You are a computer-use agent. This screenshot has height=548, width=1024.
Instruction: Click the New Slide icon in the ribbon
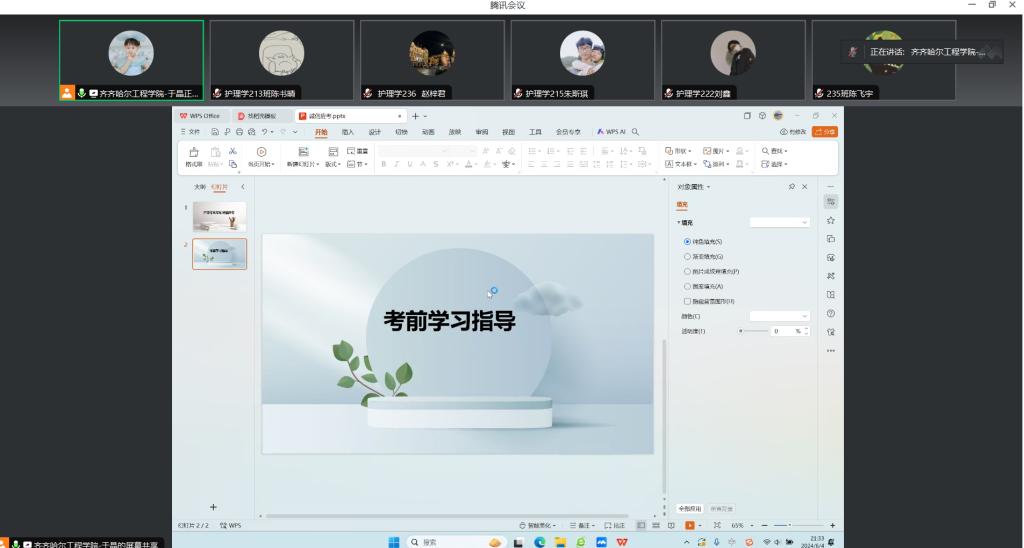(x=304, y=152)
